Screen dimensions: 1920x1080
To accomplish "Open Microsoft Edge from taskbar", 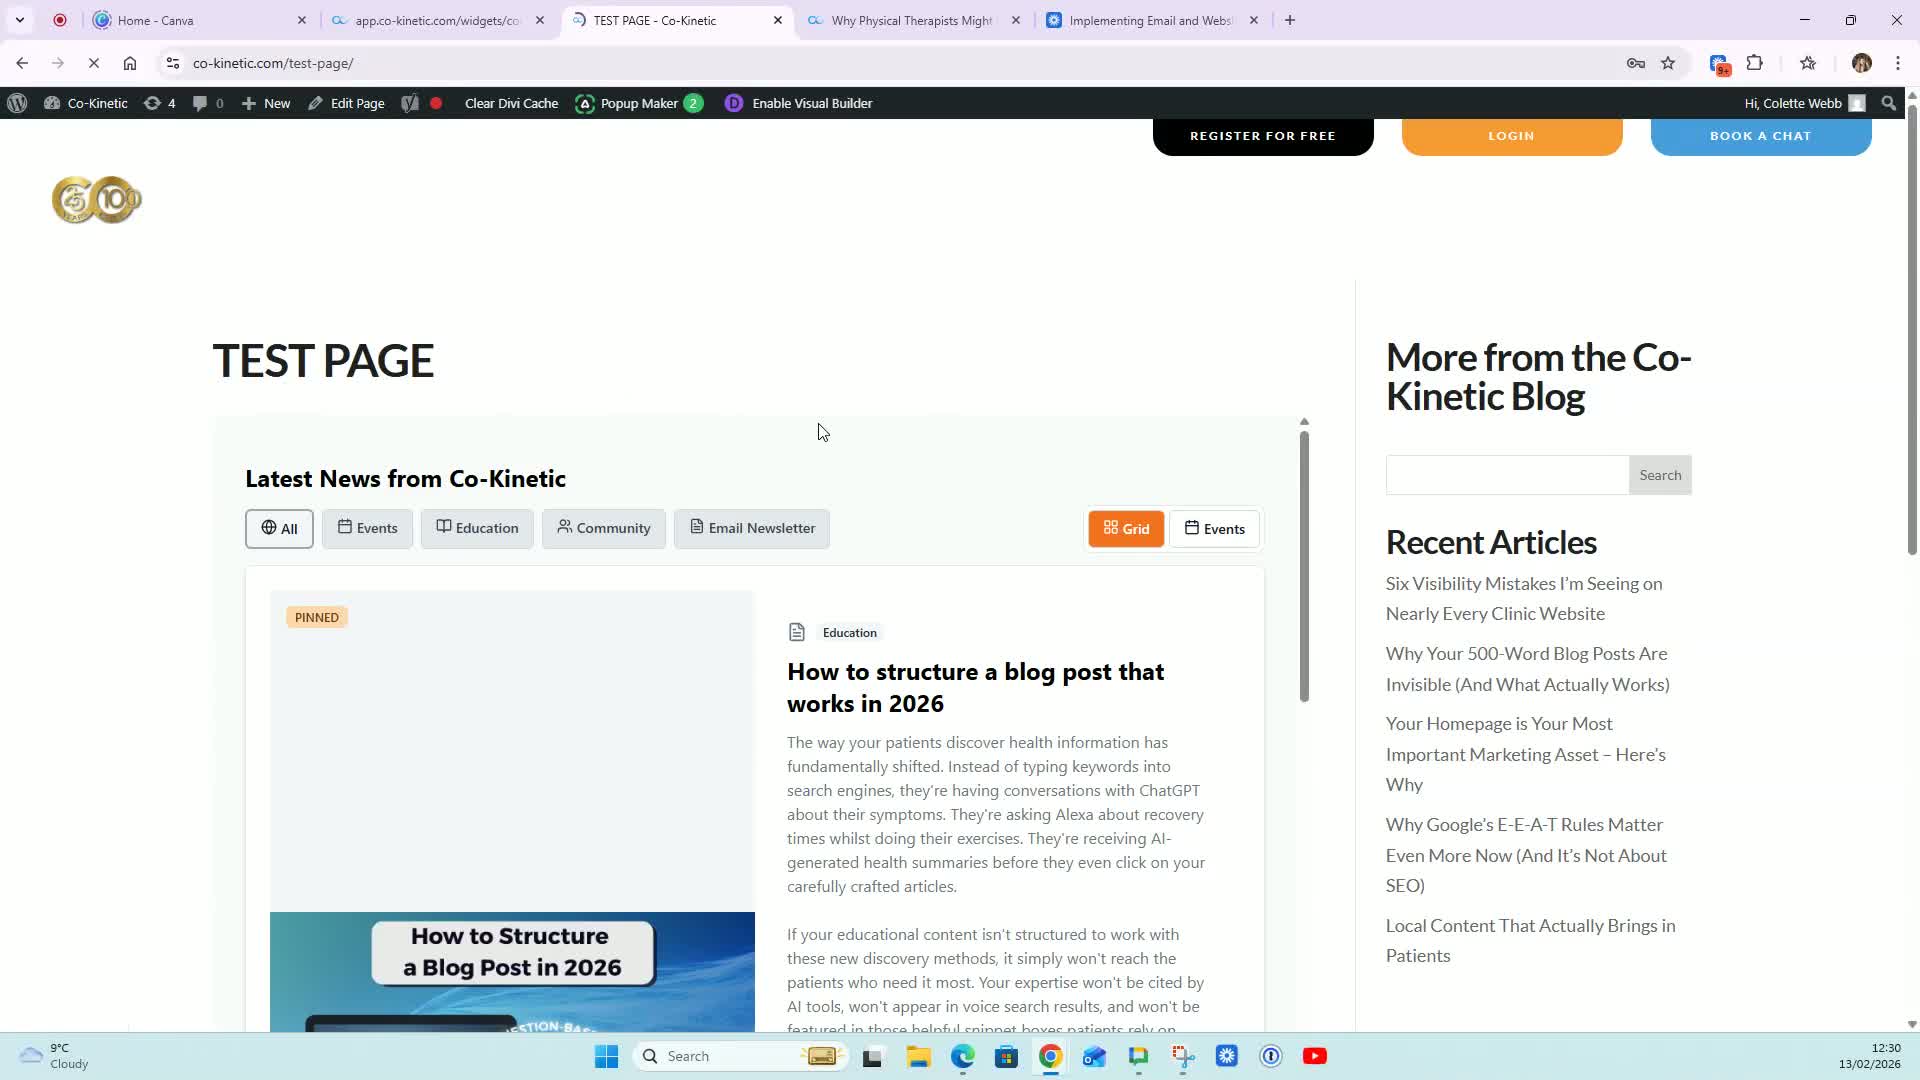I will click(962, 1056).
